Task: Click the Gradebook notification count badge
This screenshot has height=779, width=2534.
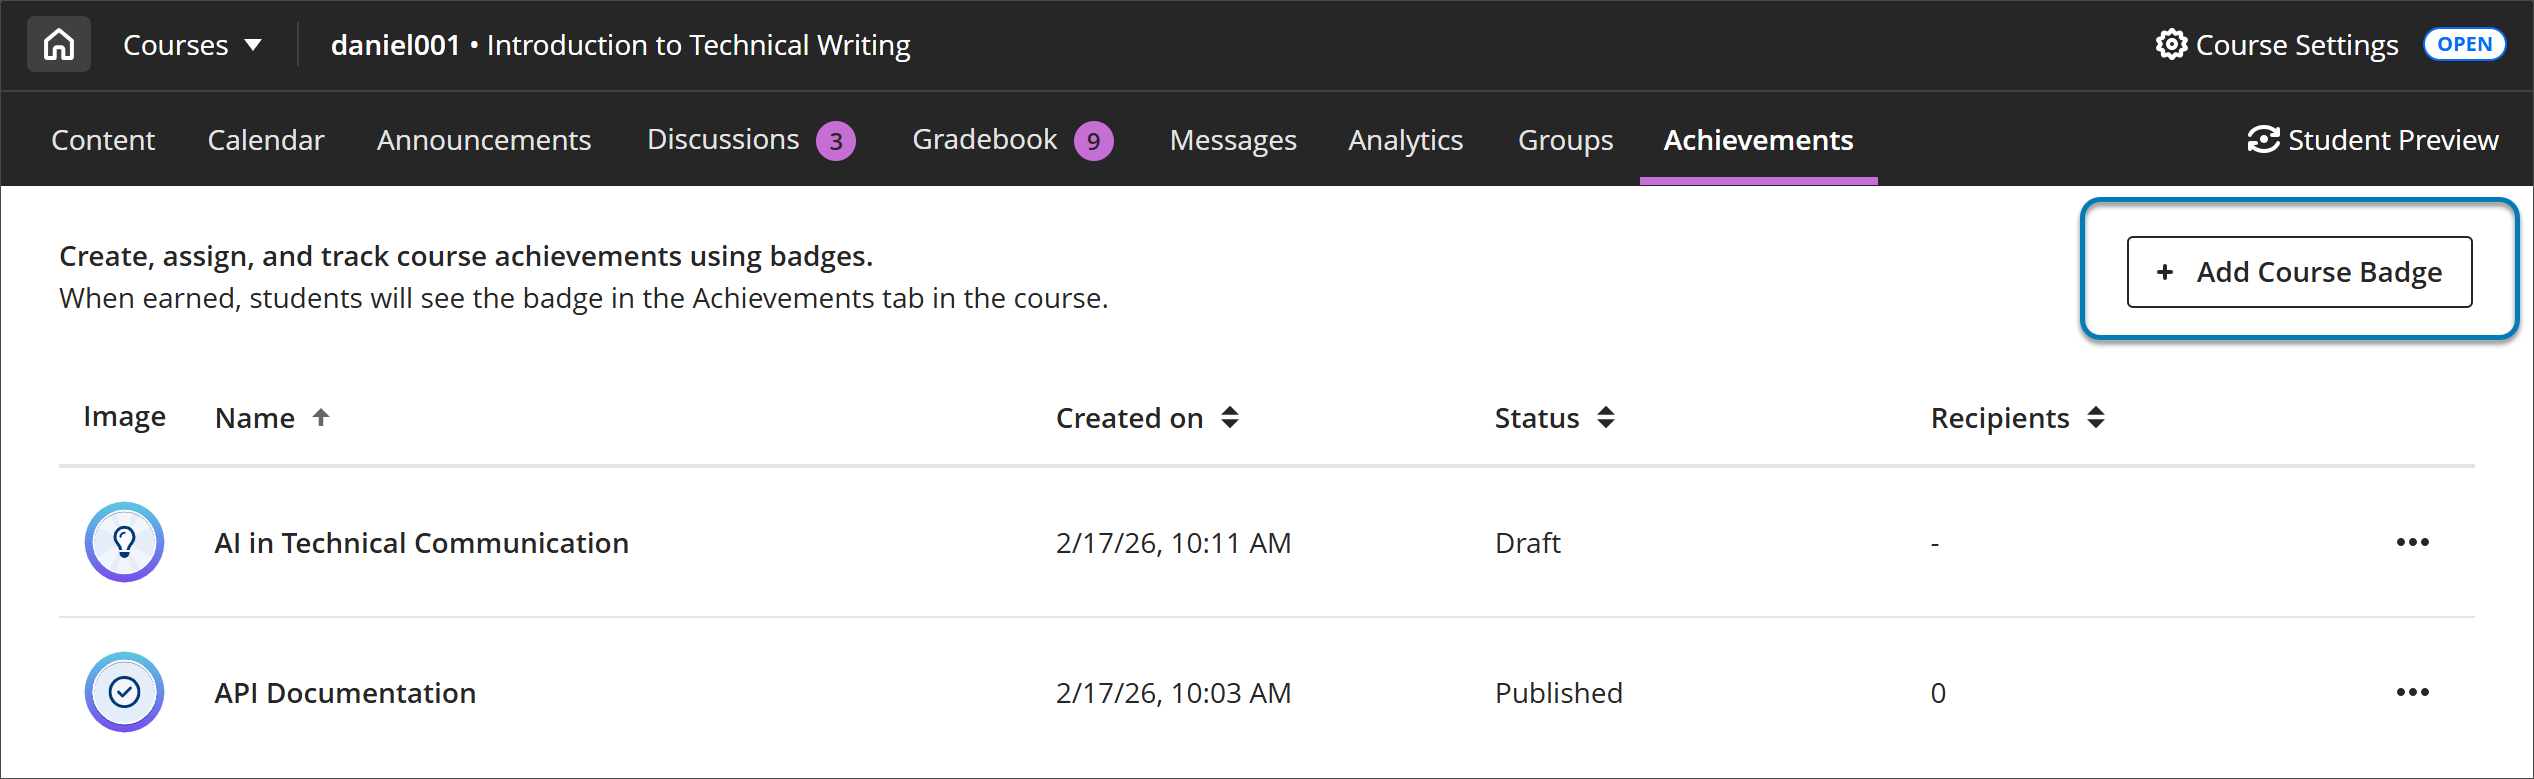Action: coord(1093,141)
